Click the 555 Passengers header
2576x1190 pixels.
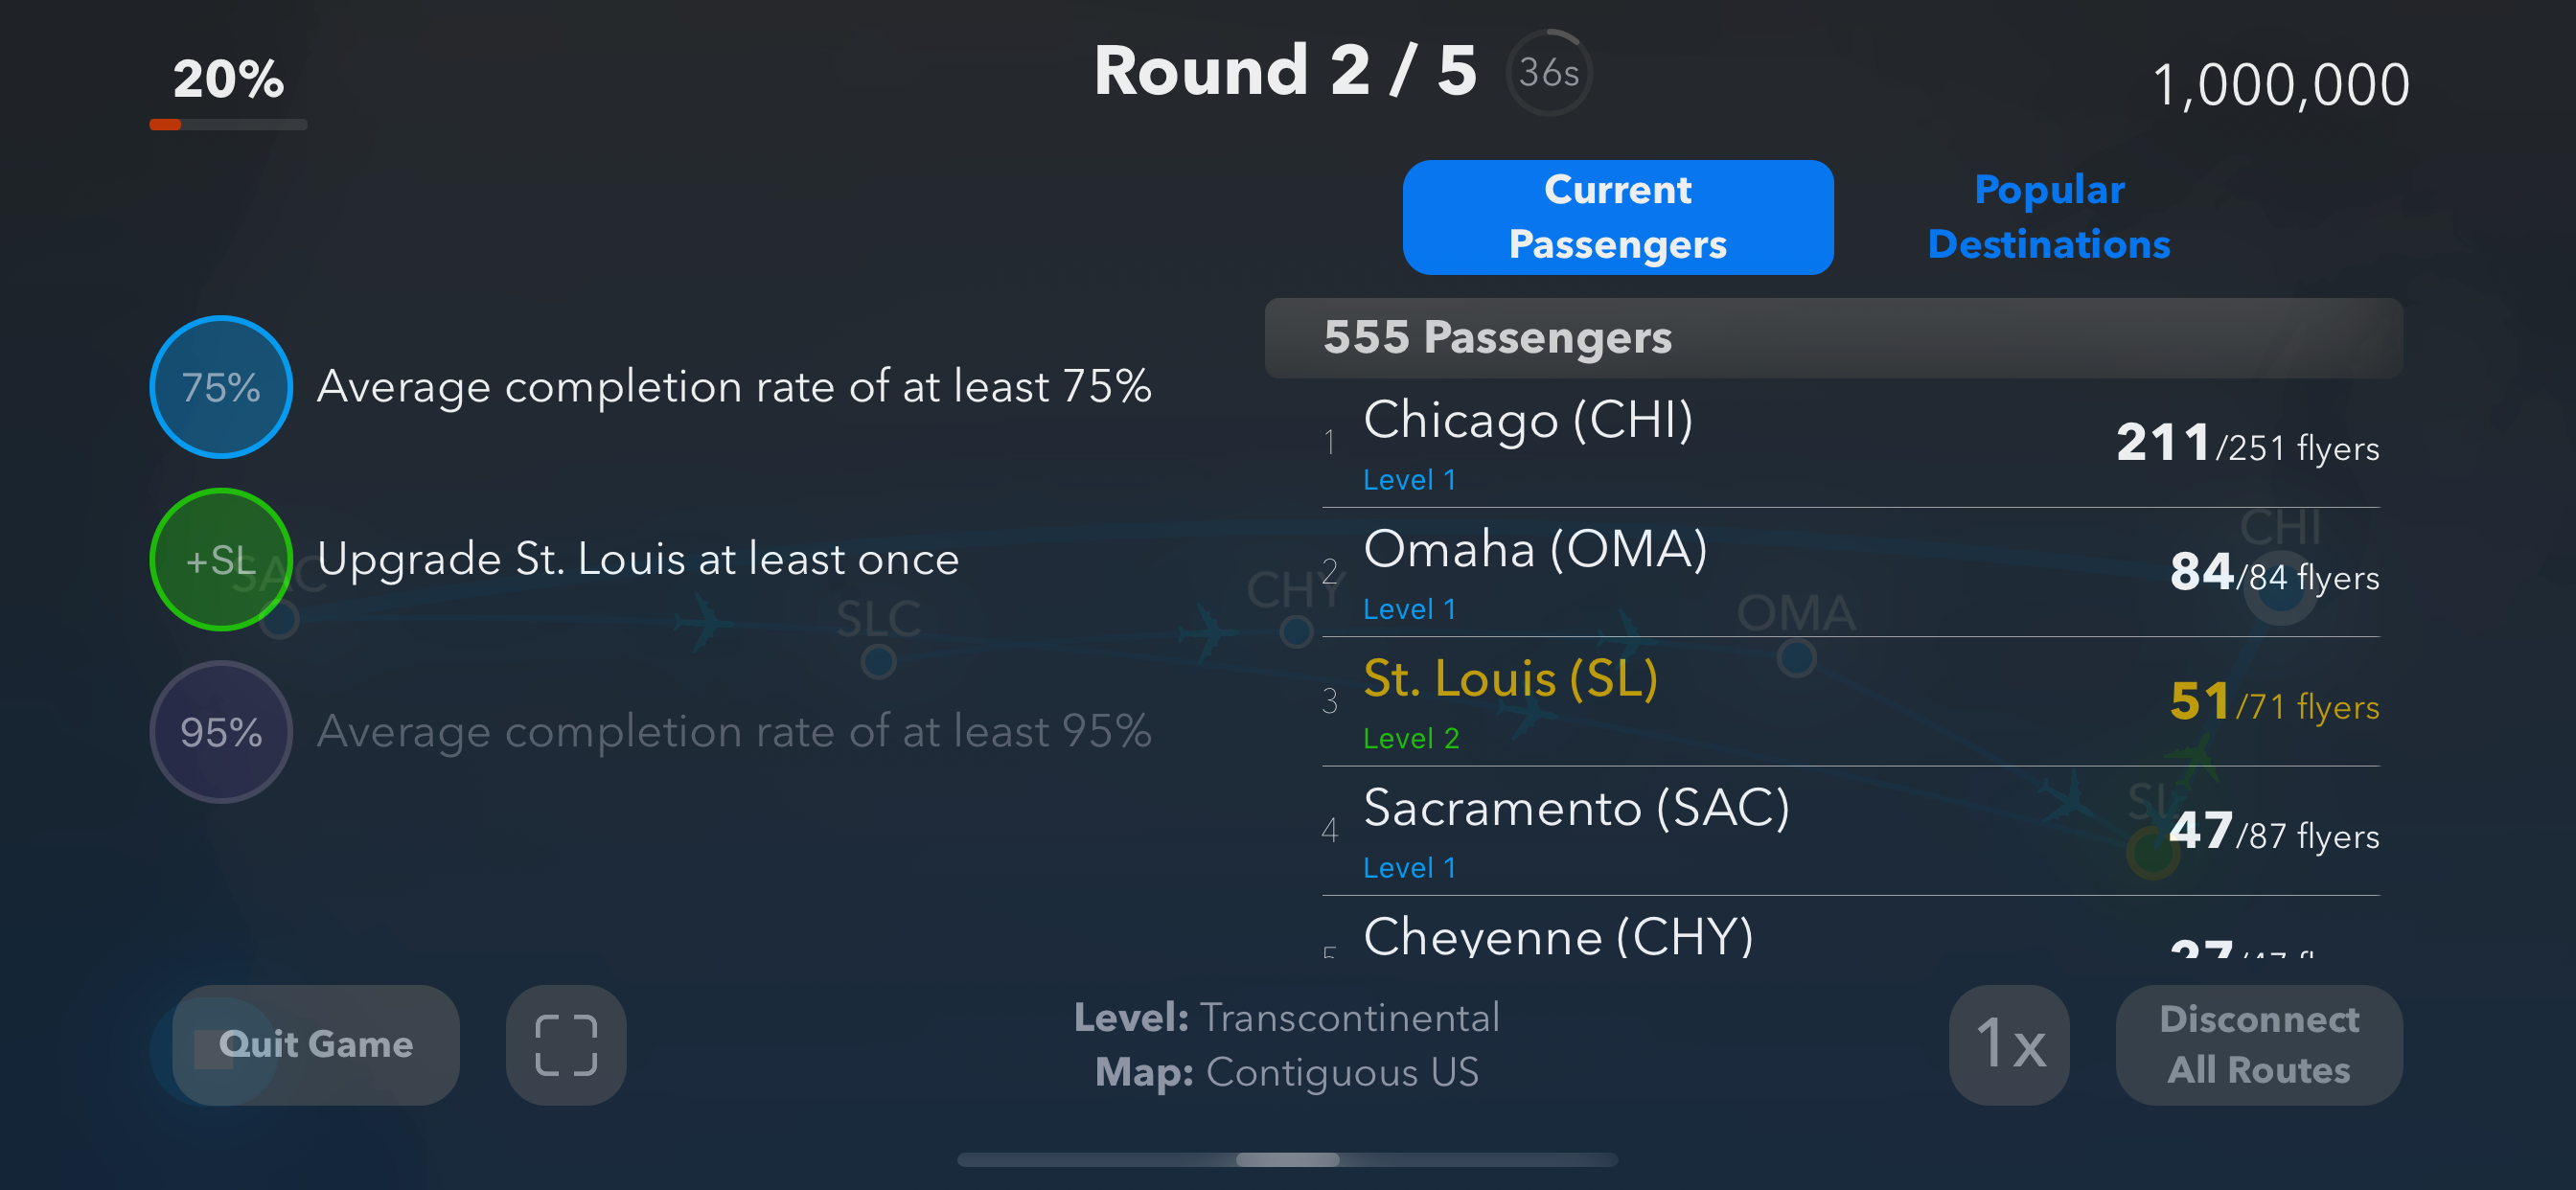1832,338
